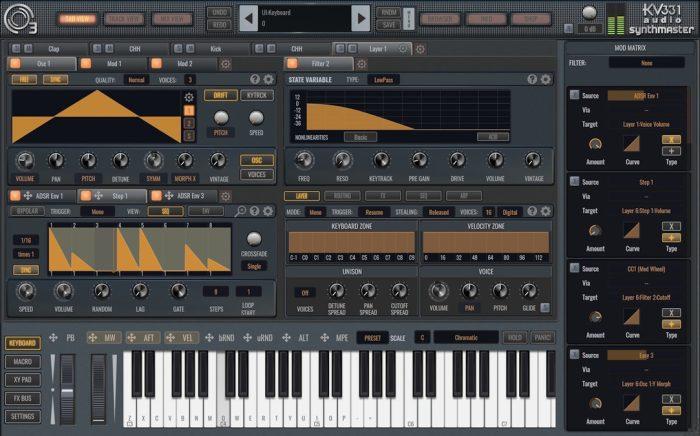Open help icon in State Variable filter panel
Viewport: 700px width, 436px height.
tap(532, 79)
